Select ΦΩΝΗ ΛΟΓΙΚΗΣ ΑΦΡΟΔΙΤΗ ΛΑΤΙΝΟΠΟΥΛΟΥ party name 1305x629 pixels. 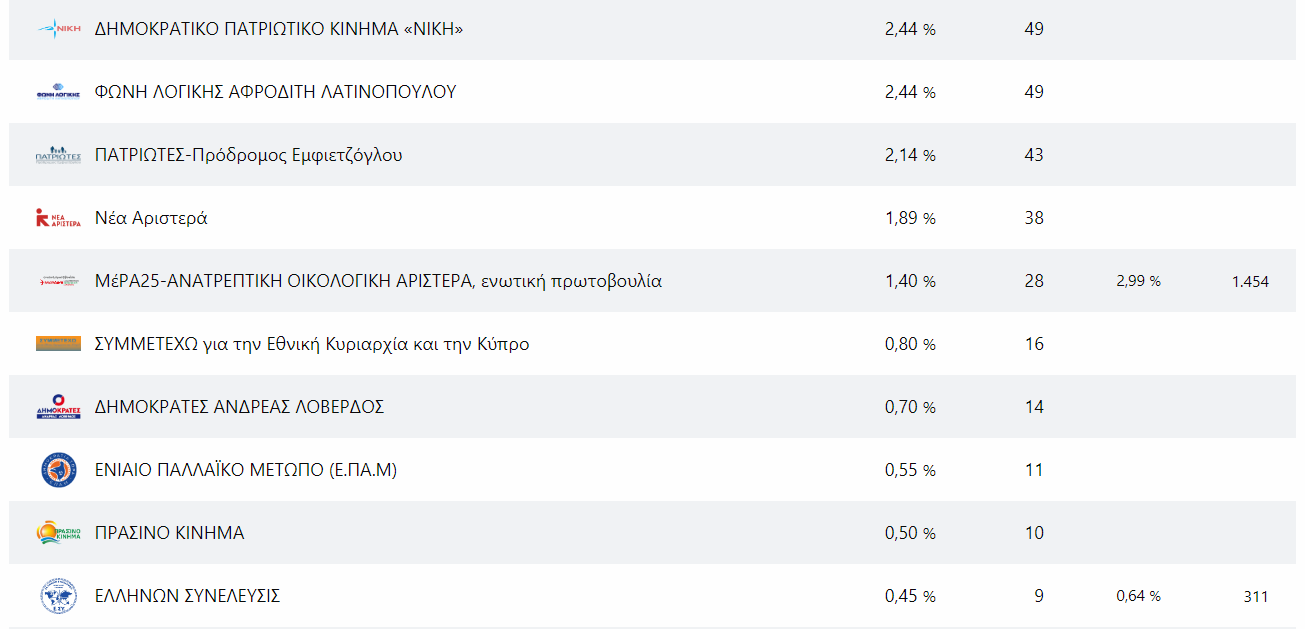tap(275, 92)
